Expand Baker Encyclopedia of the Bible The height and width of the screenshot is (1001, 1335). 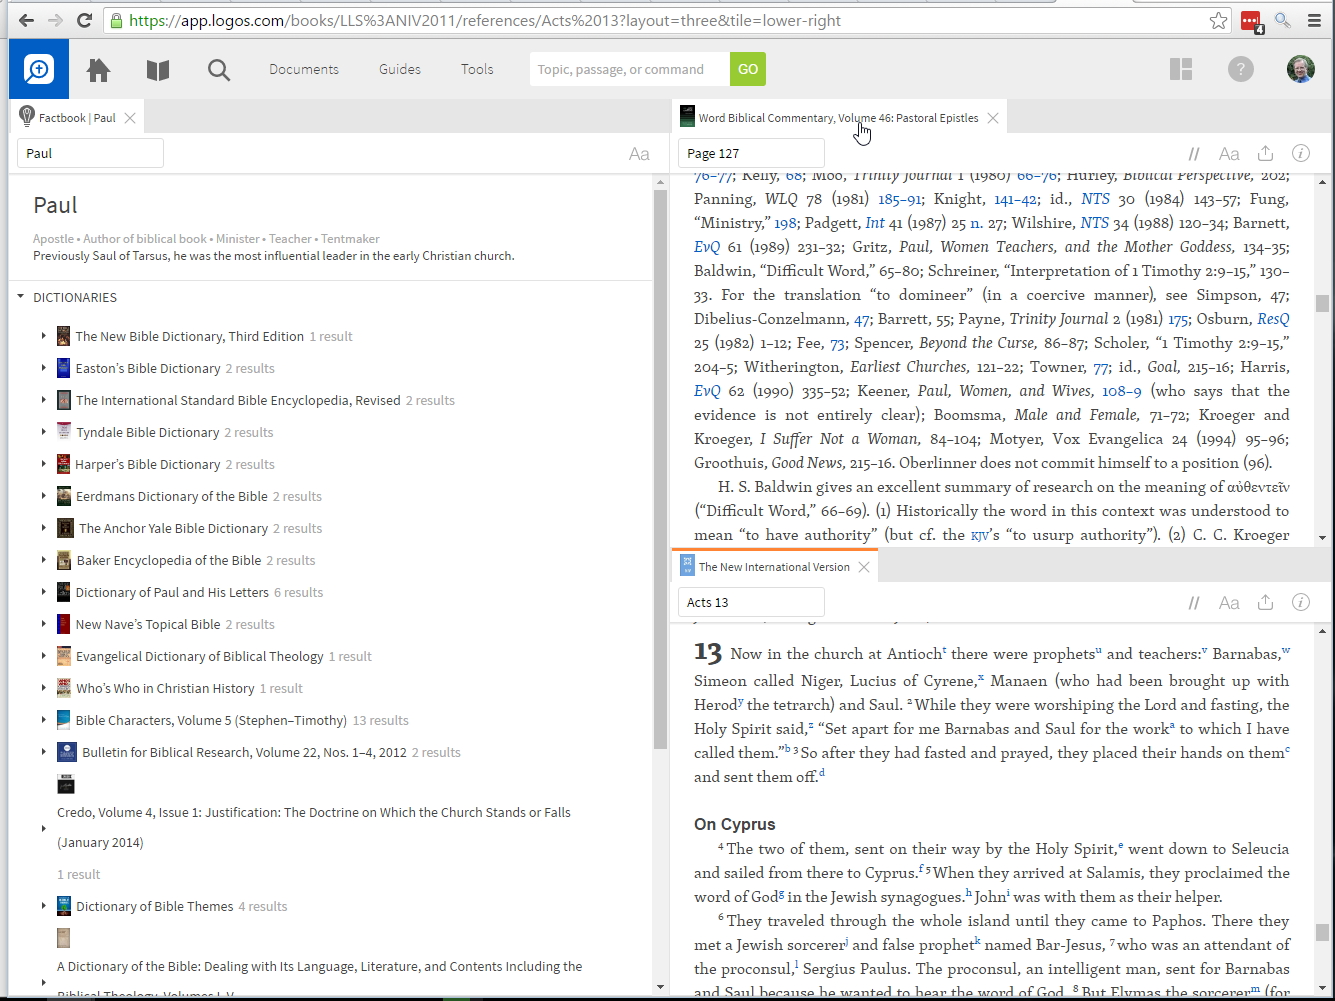tap(43, 560)
